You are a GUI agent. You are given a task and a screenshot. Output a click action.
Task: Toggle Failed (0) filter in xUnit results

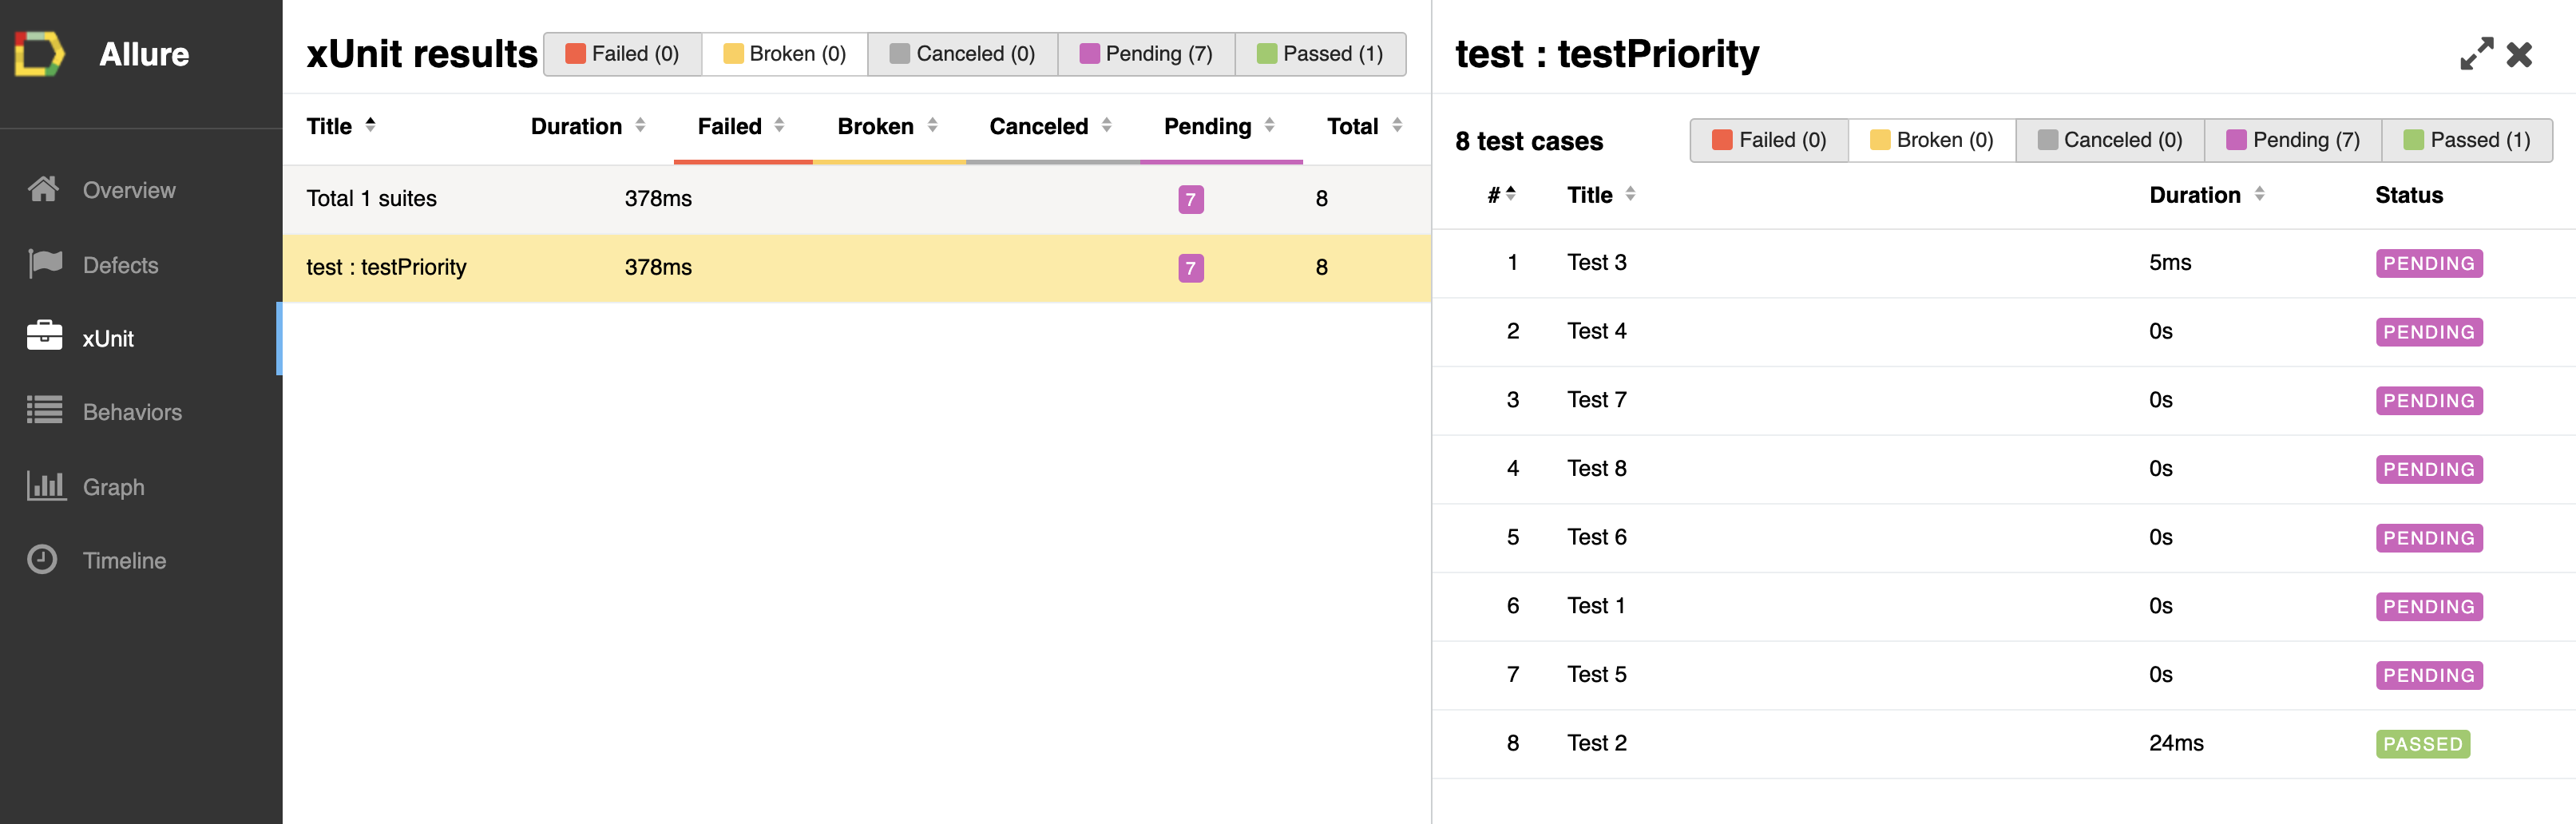622,54
